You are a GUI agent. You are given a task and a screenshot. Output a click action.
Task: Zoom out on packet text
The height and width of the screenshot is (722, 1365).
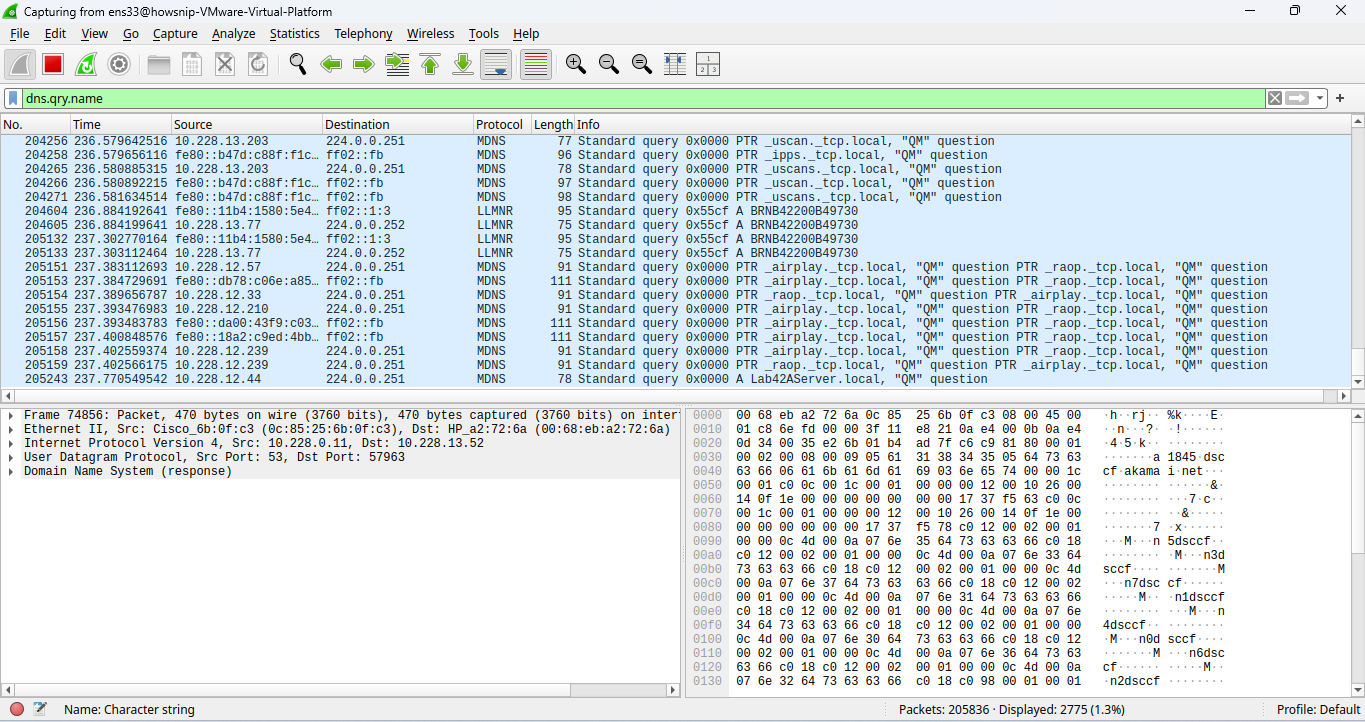point(609,64)
